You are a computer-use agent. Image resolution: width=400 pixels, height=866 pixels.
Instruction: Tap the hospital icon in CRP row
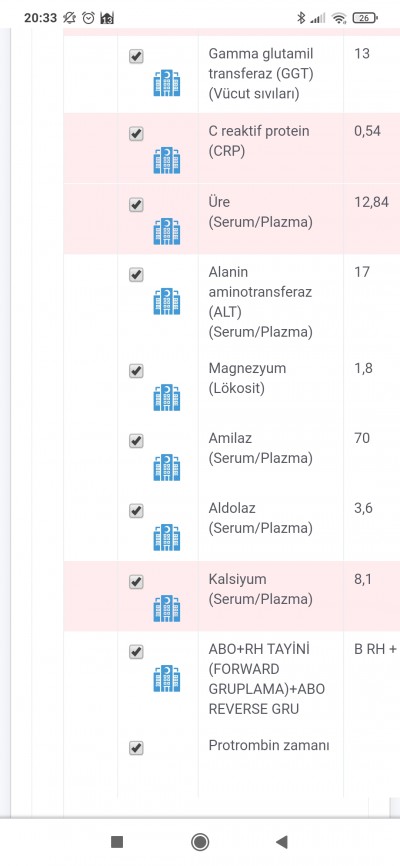click(x=167, y=160)
